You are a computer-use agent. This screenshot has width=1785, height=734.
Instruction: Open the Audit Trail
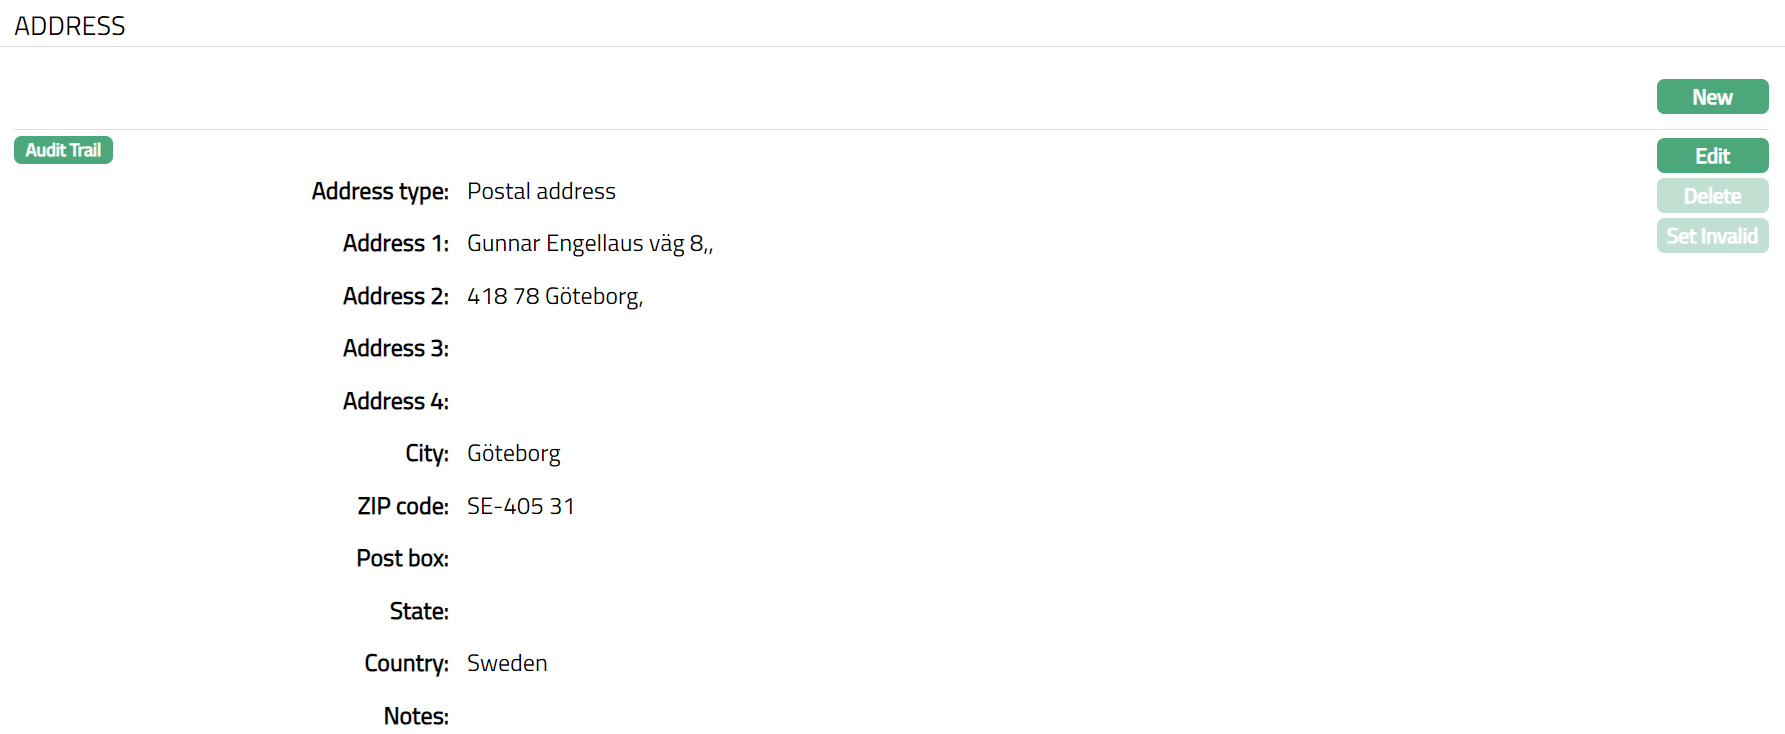(x=63, y=150)
